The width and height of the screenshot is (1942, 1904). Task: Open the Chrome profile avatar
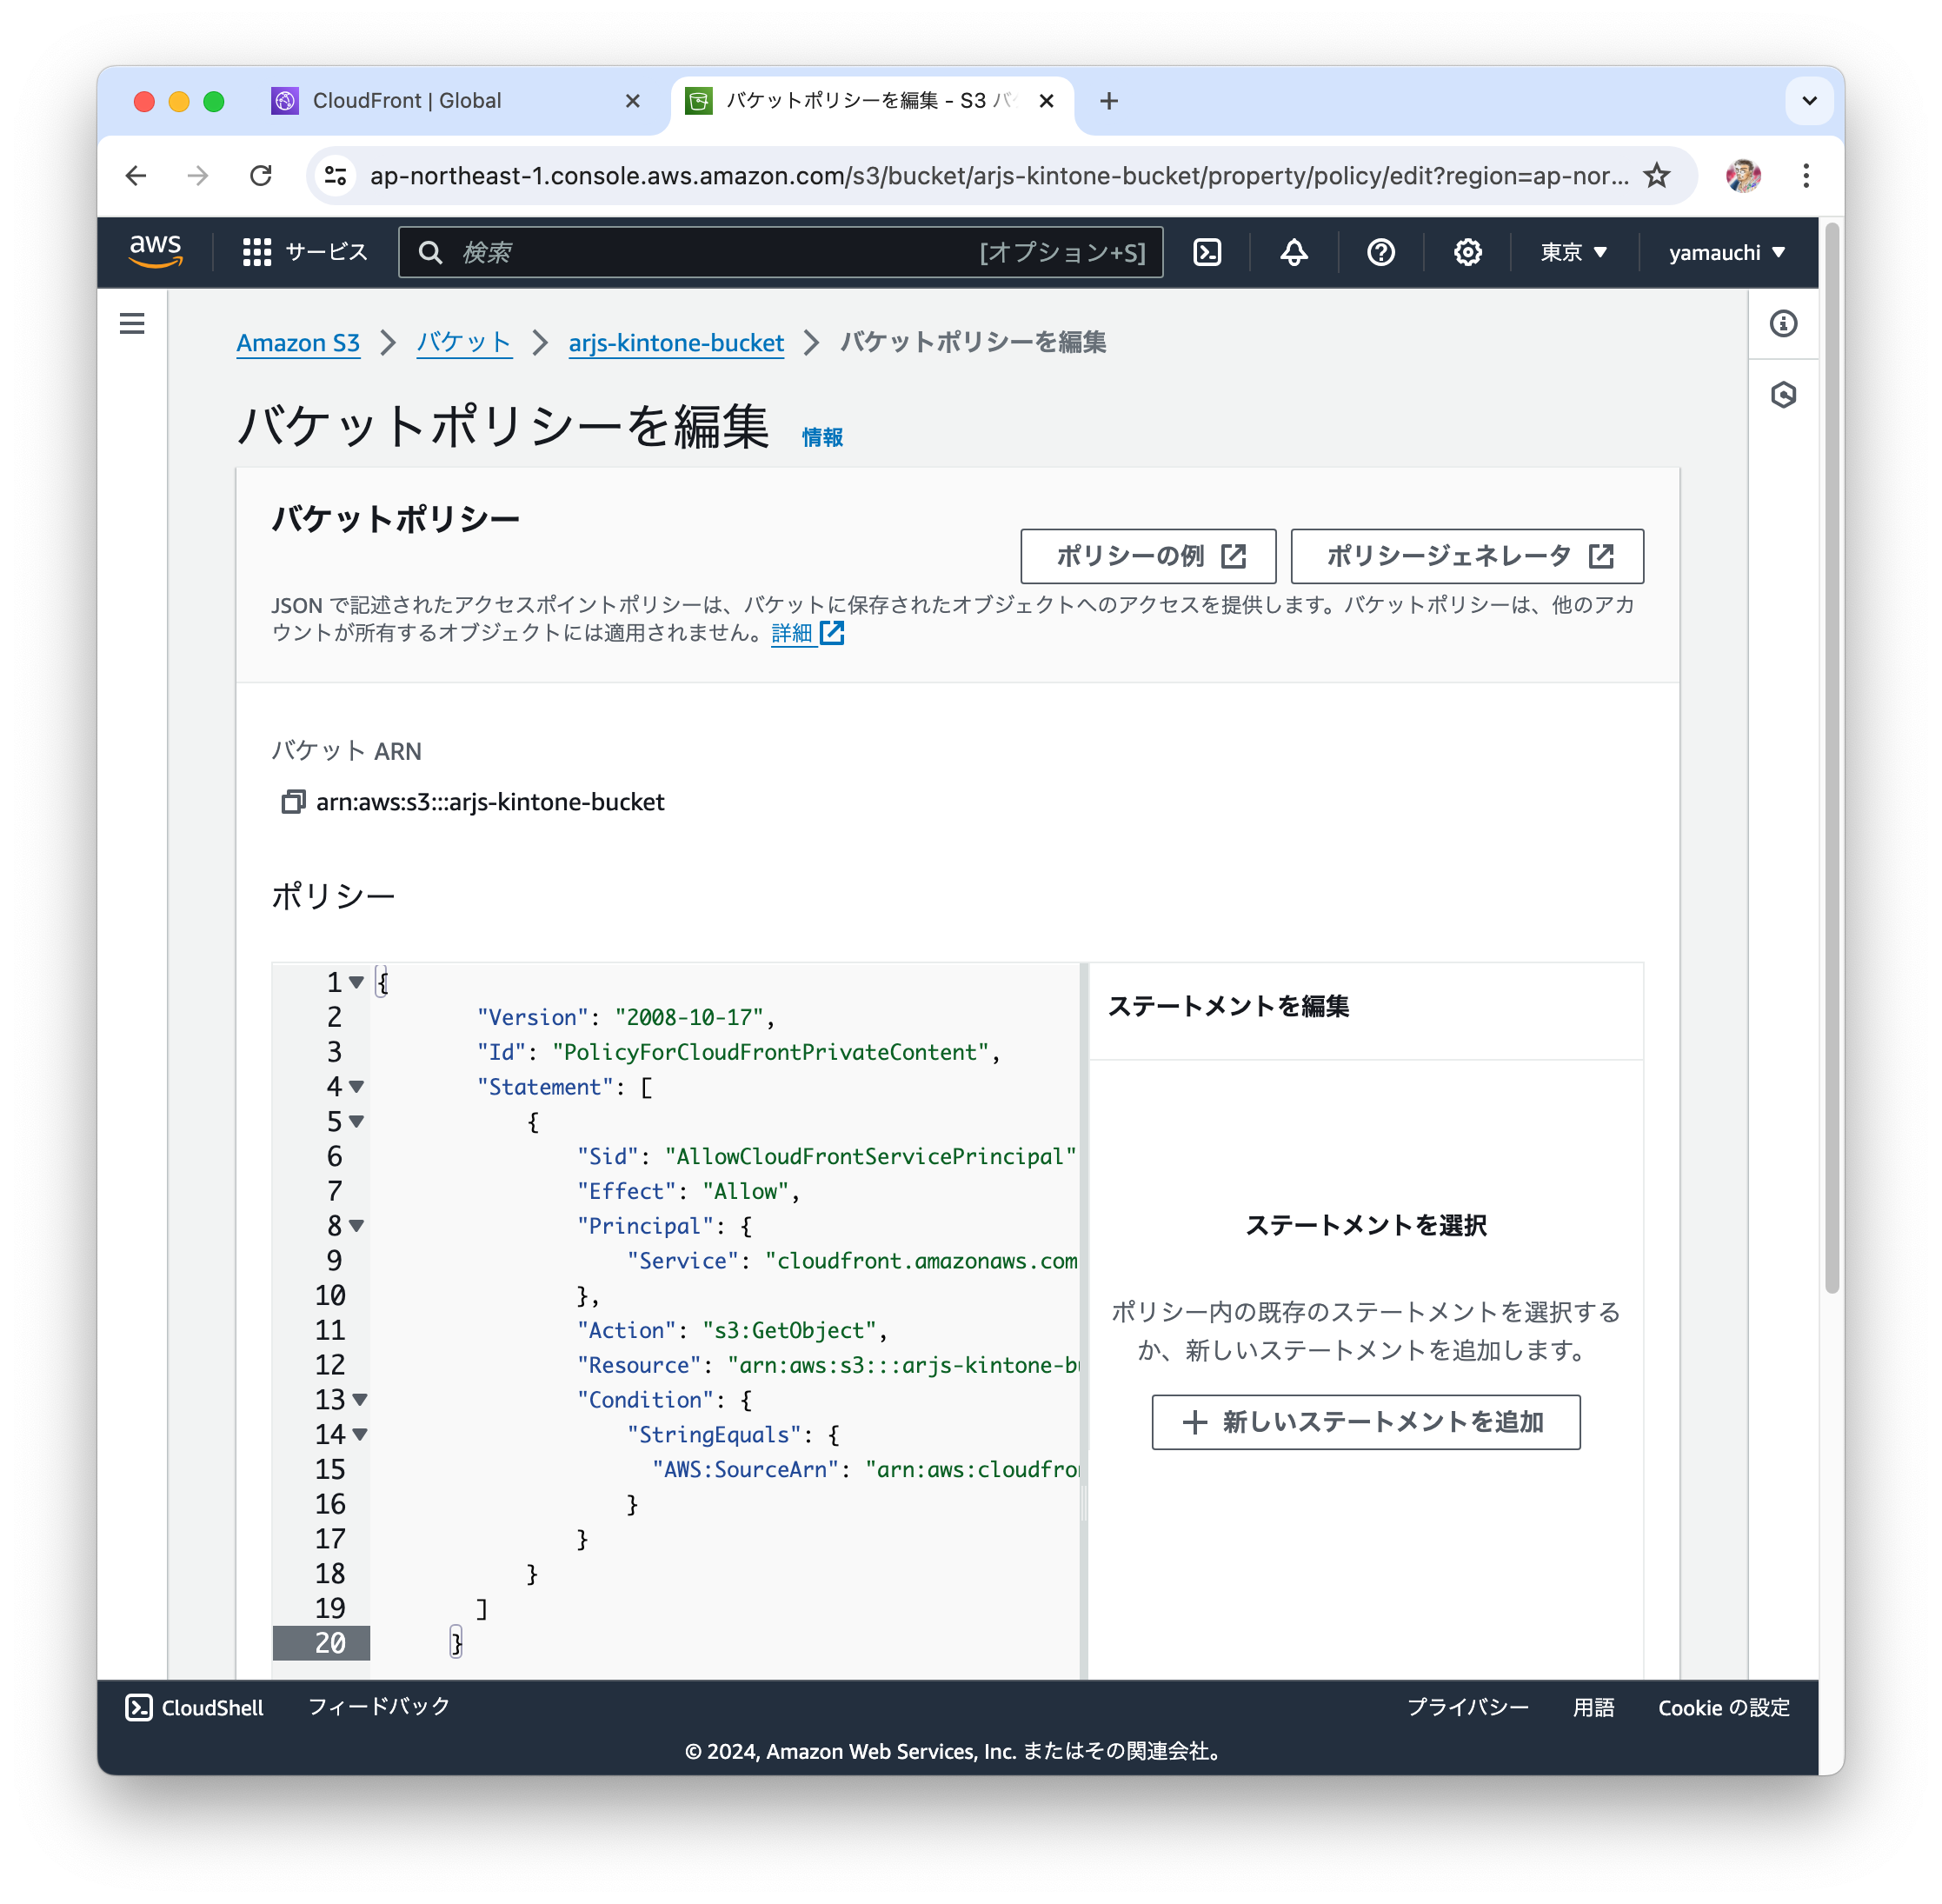[x=1742, y=176]
